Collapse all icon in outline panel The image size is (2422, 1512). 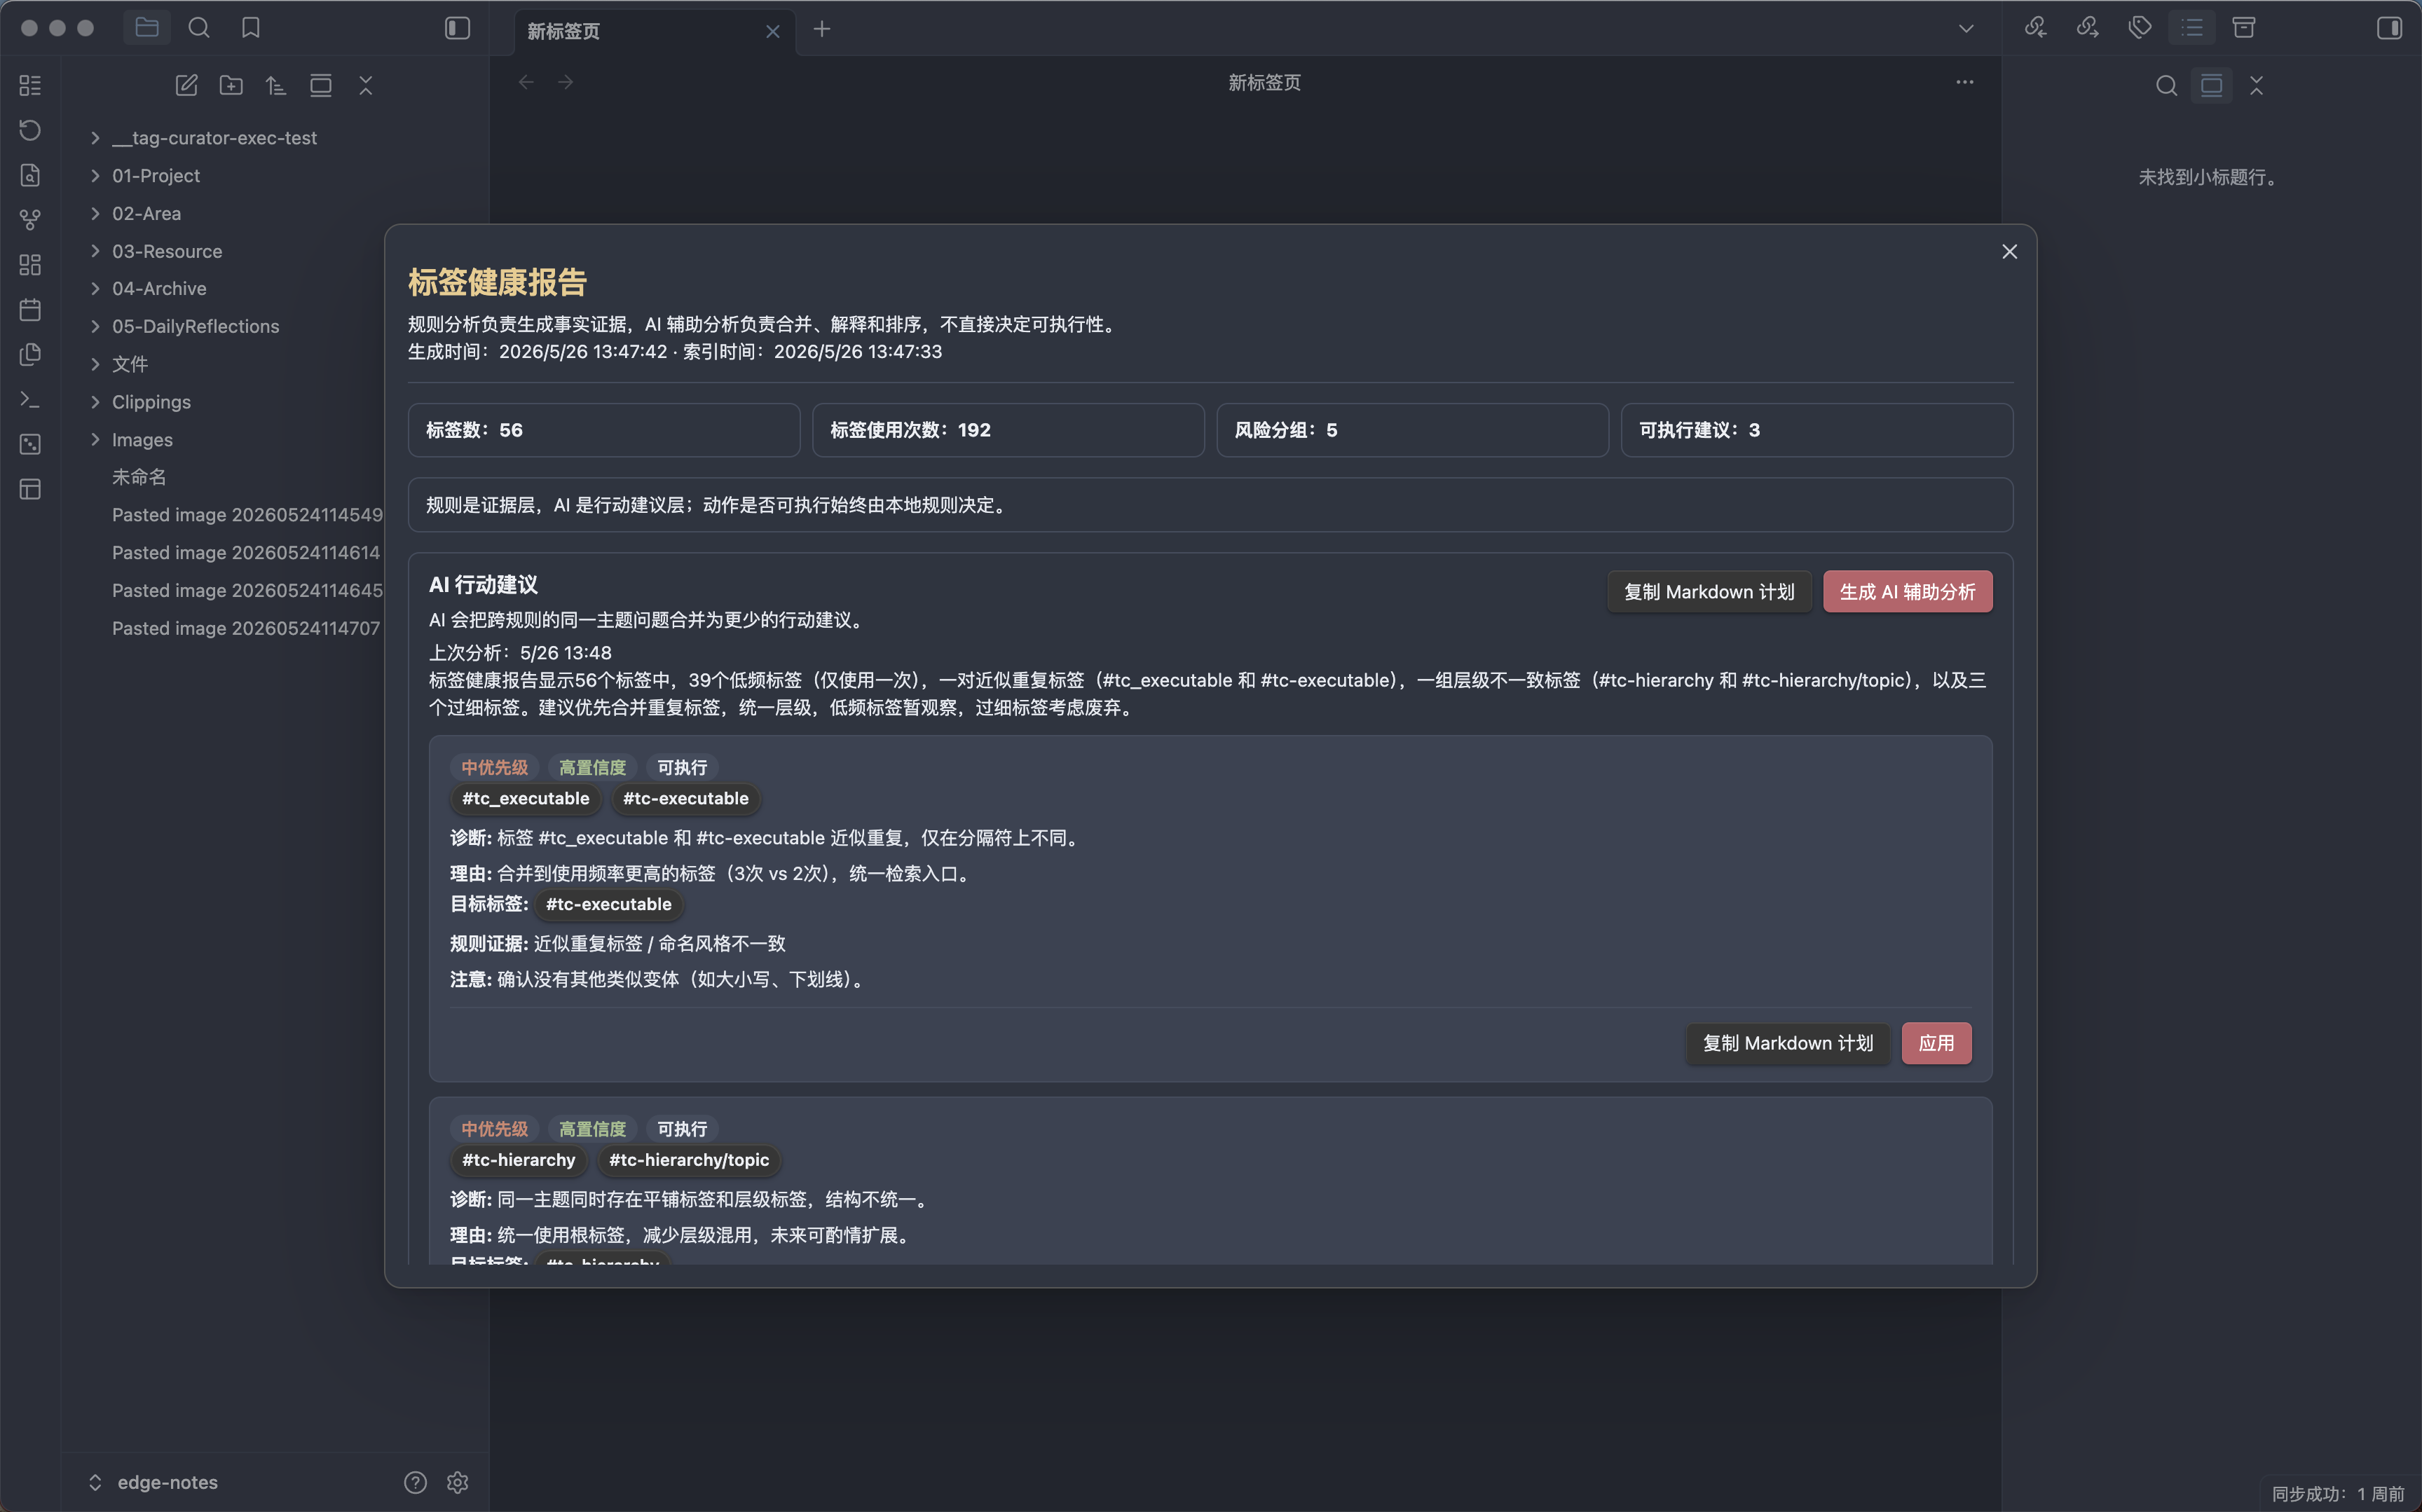tap(2256, 85)
